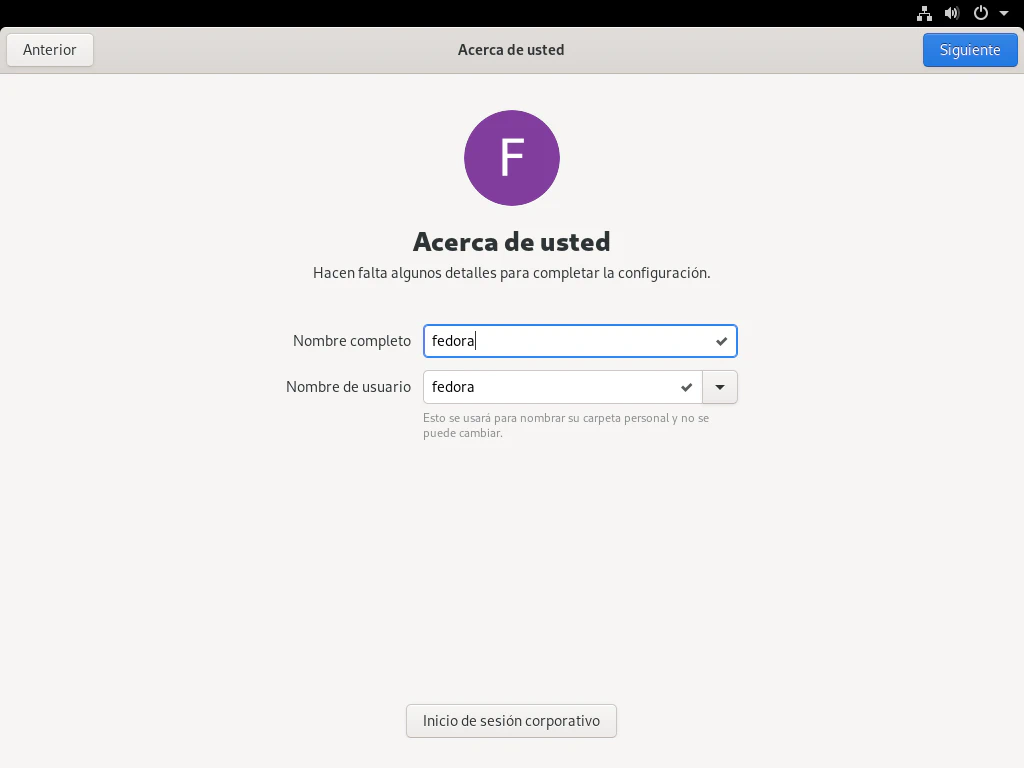Click the checkmark inside Nombre completo field
The width and height of the screenshot is (1024, 768).
pos(722,342)
